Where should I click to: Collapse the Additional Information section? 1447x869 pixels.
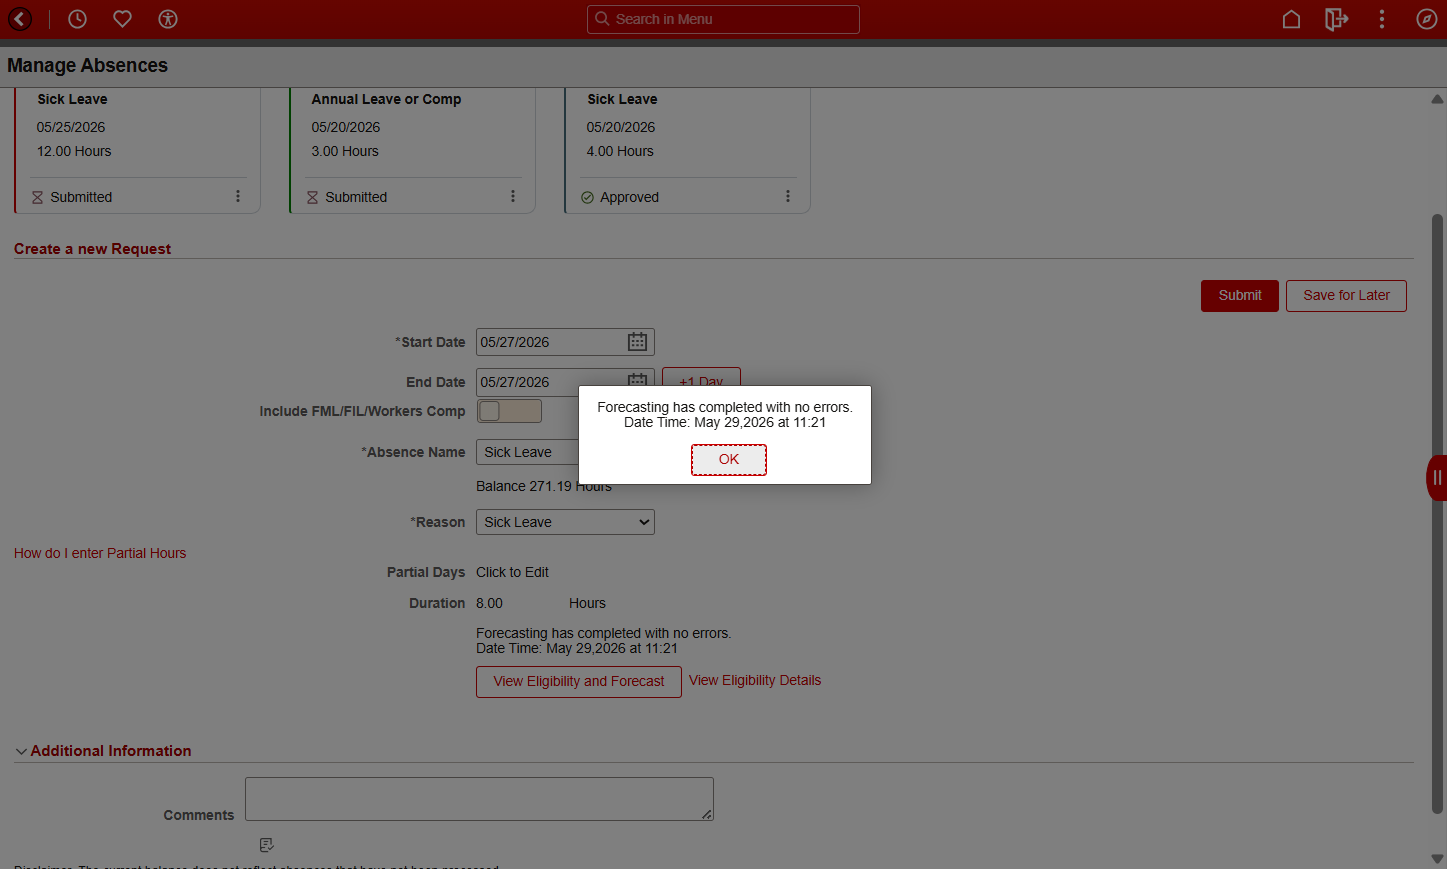click(21, 751)
